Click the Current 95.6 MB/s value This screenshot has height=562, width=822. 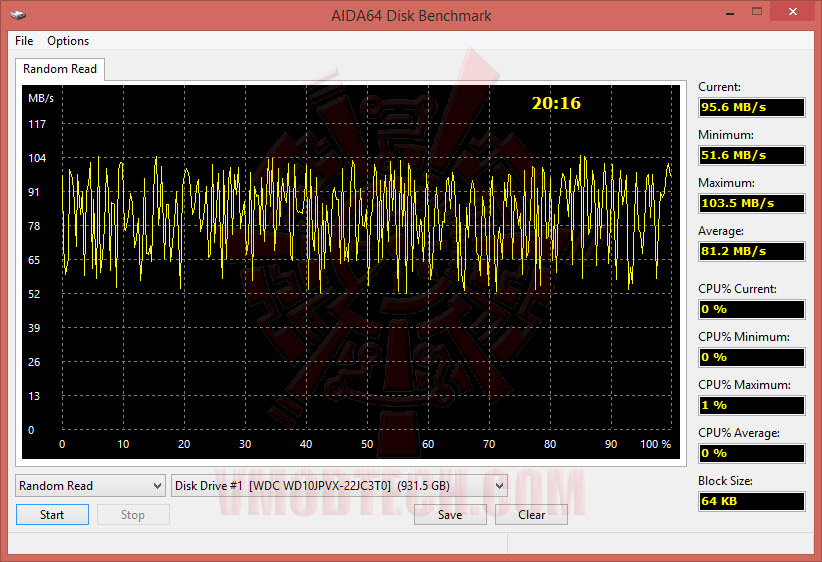coord(751,107)
